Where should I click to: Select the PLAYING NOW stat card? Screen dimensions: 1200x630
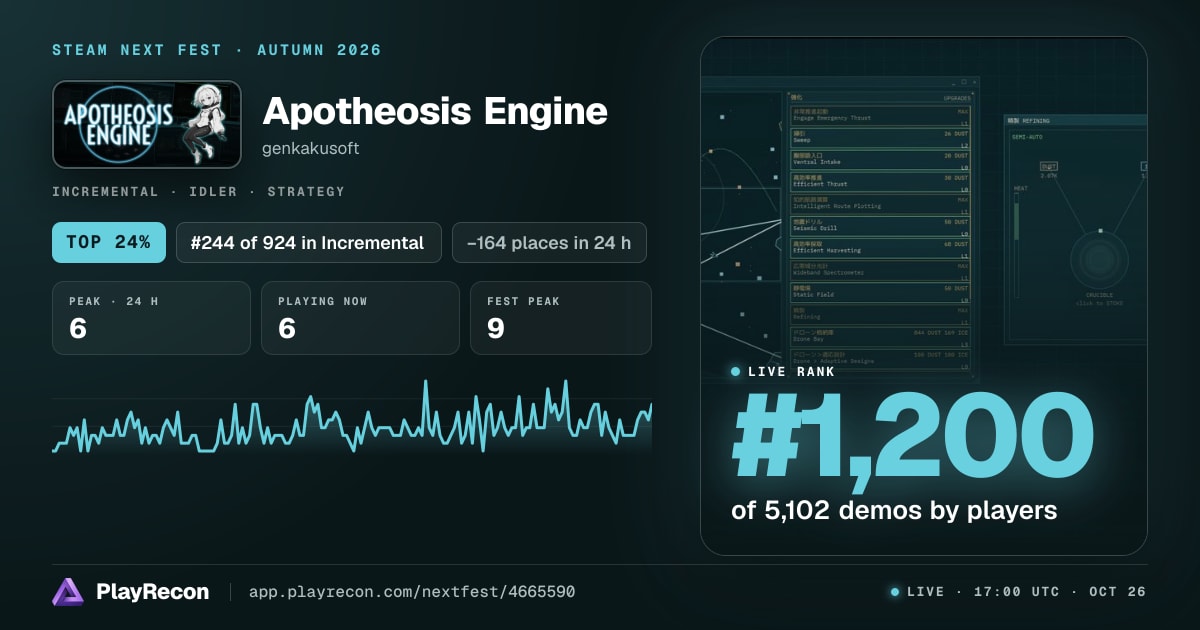click(360, 318)
